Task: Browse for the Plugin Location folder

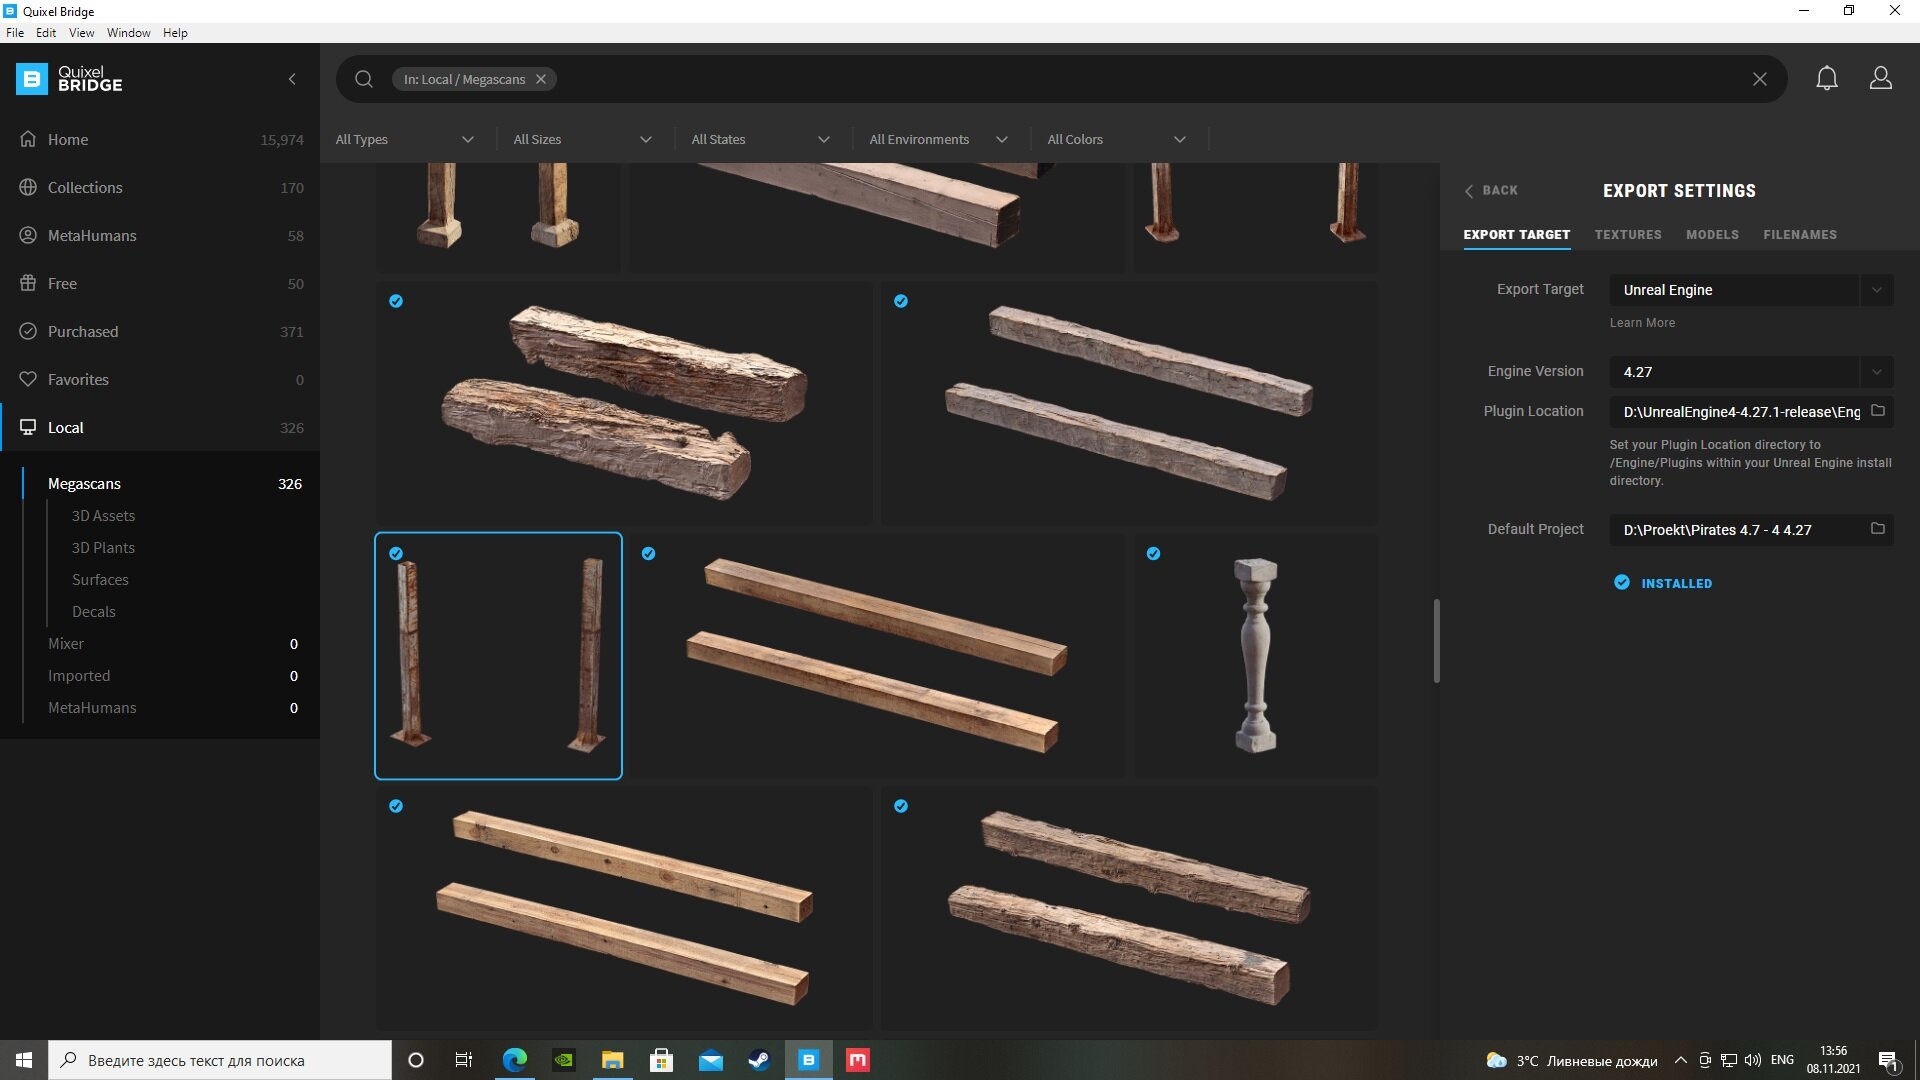Action: tap(1877, 411)
